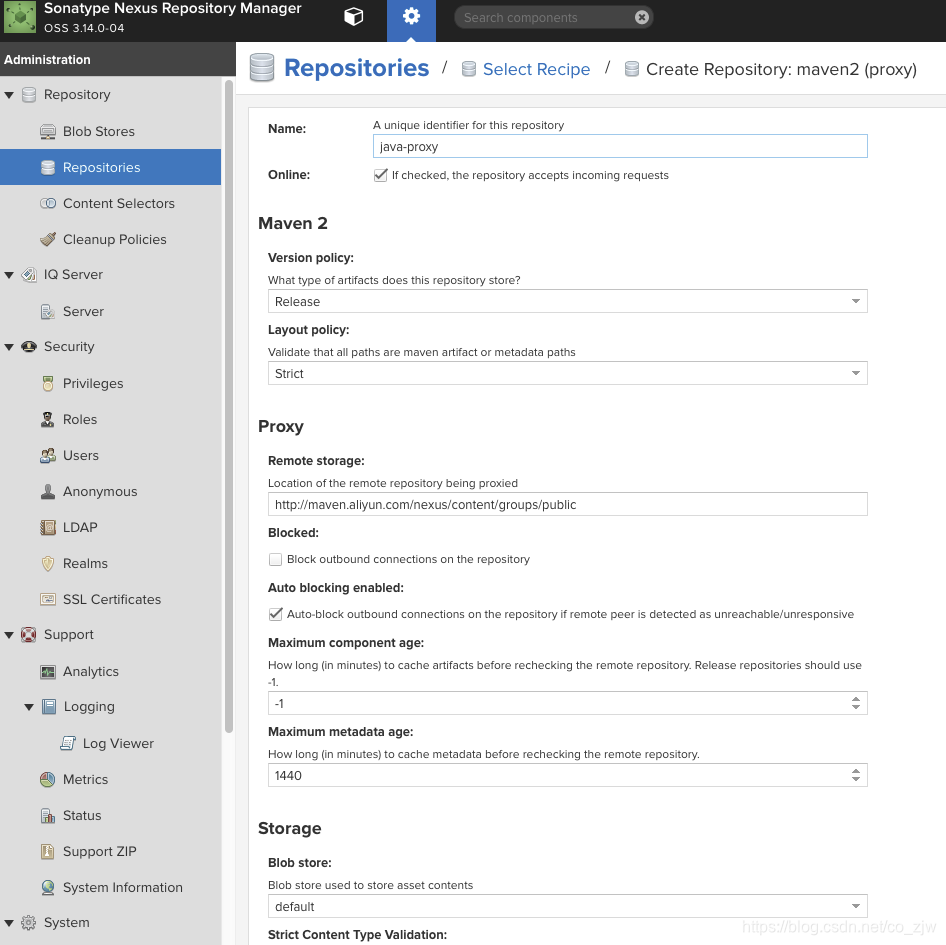Screen dimensions: 946x945
Task: Collapse the Repository tree section
Action: pyautogui.click(x=9, y=95)
